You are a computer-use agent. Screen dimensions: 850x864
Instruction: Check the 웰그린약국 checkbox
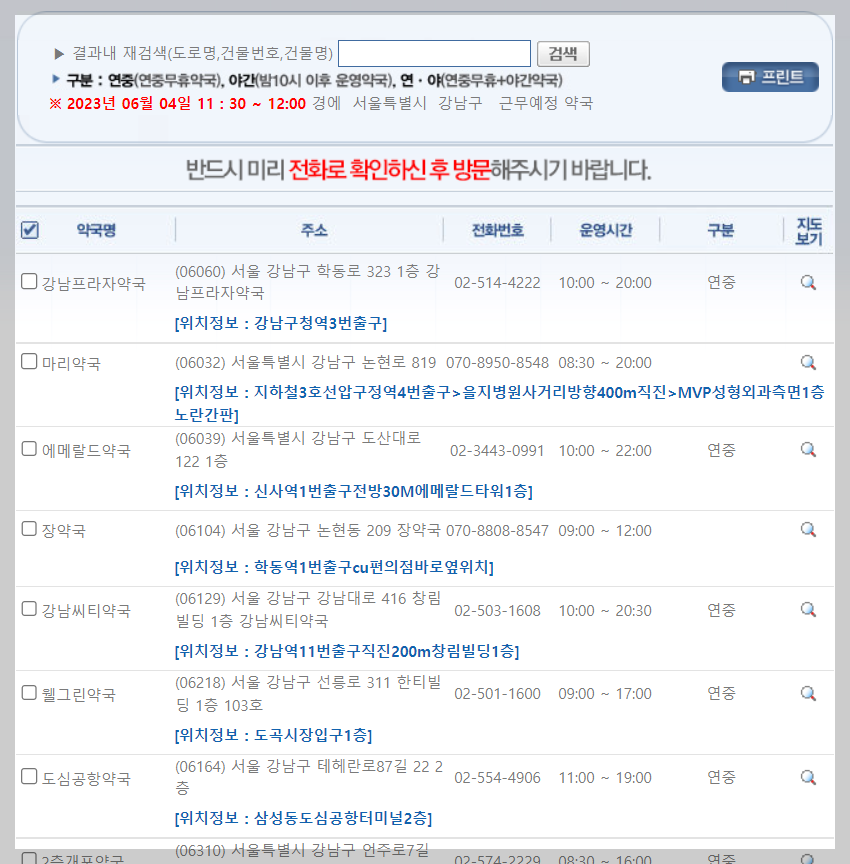(x=29, y=693)
